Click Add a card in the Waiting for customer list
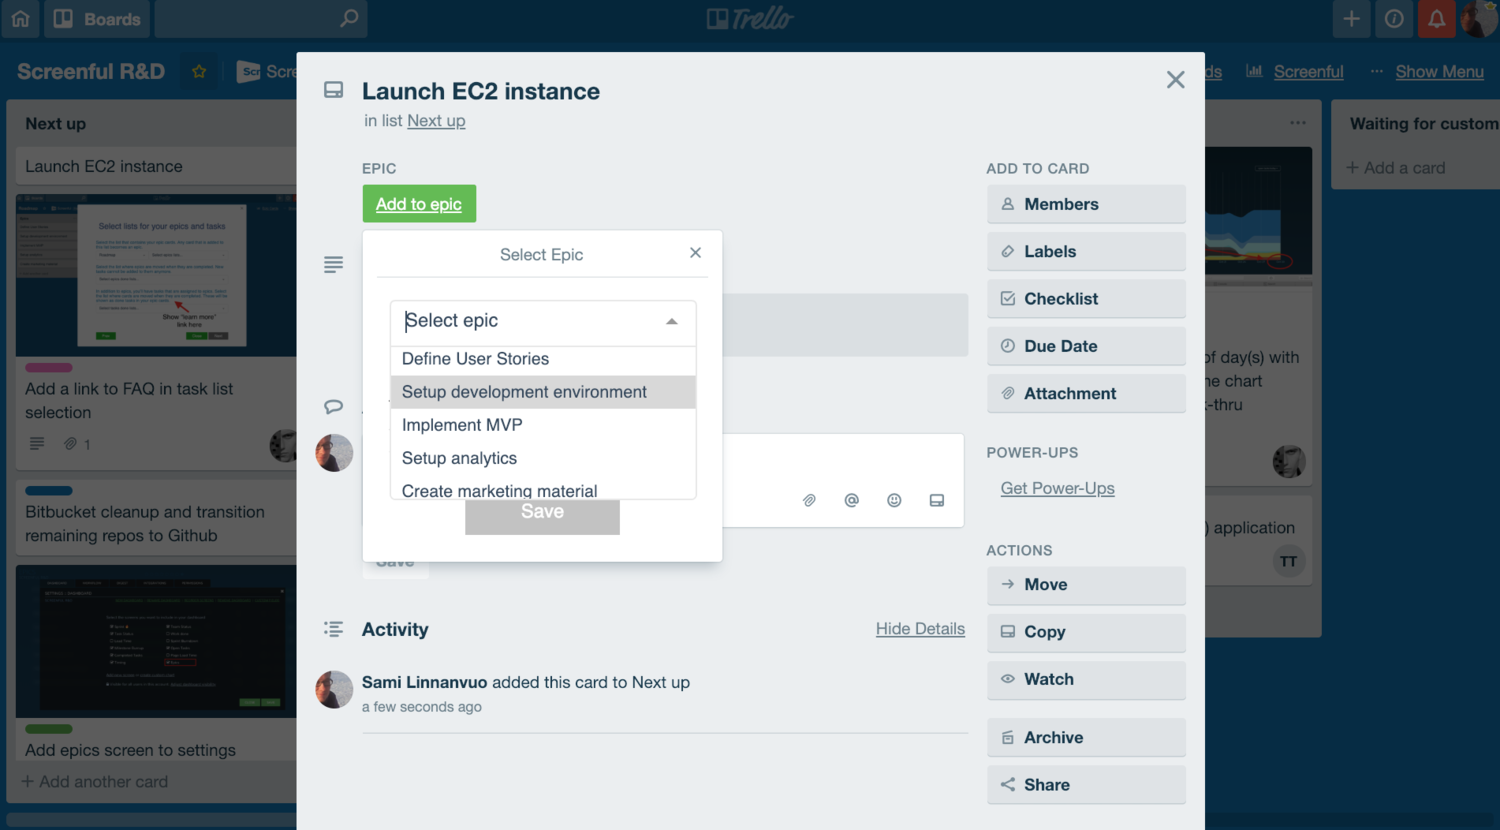 click(1395, 168)
